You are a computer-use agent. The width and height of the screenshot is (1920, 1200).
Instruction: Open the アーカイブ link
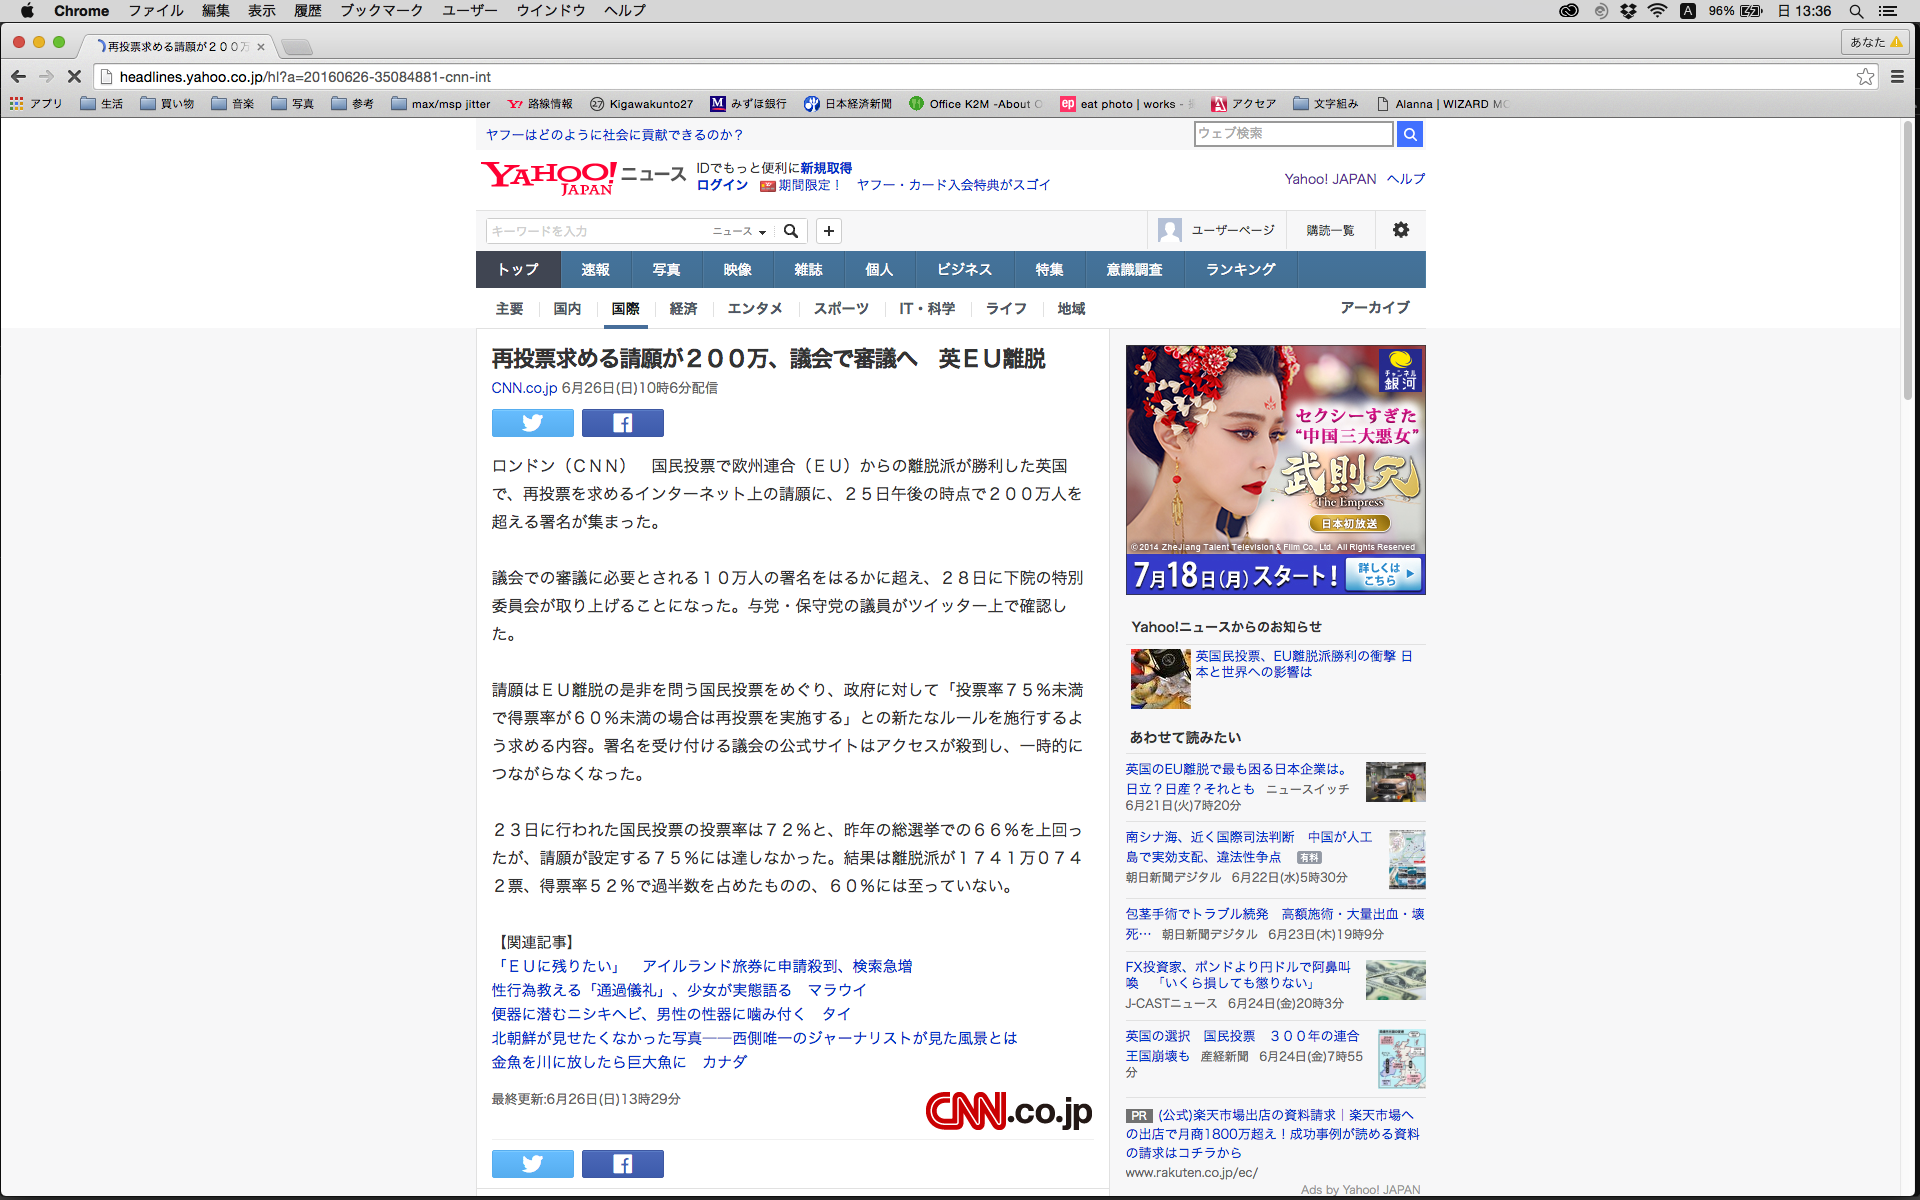tap(1374, 308)
